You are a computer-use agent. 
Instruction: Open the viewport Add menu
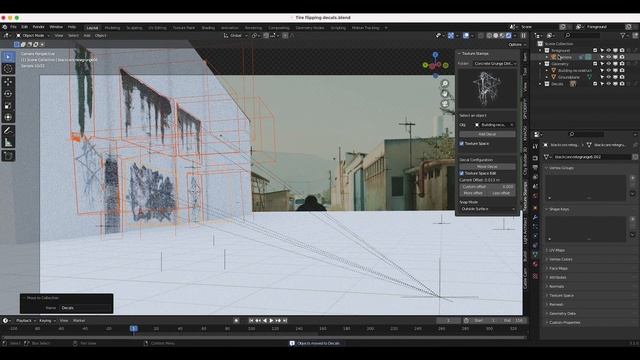click(x=87, y=36)
